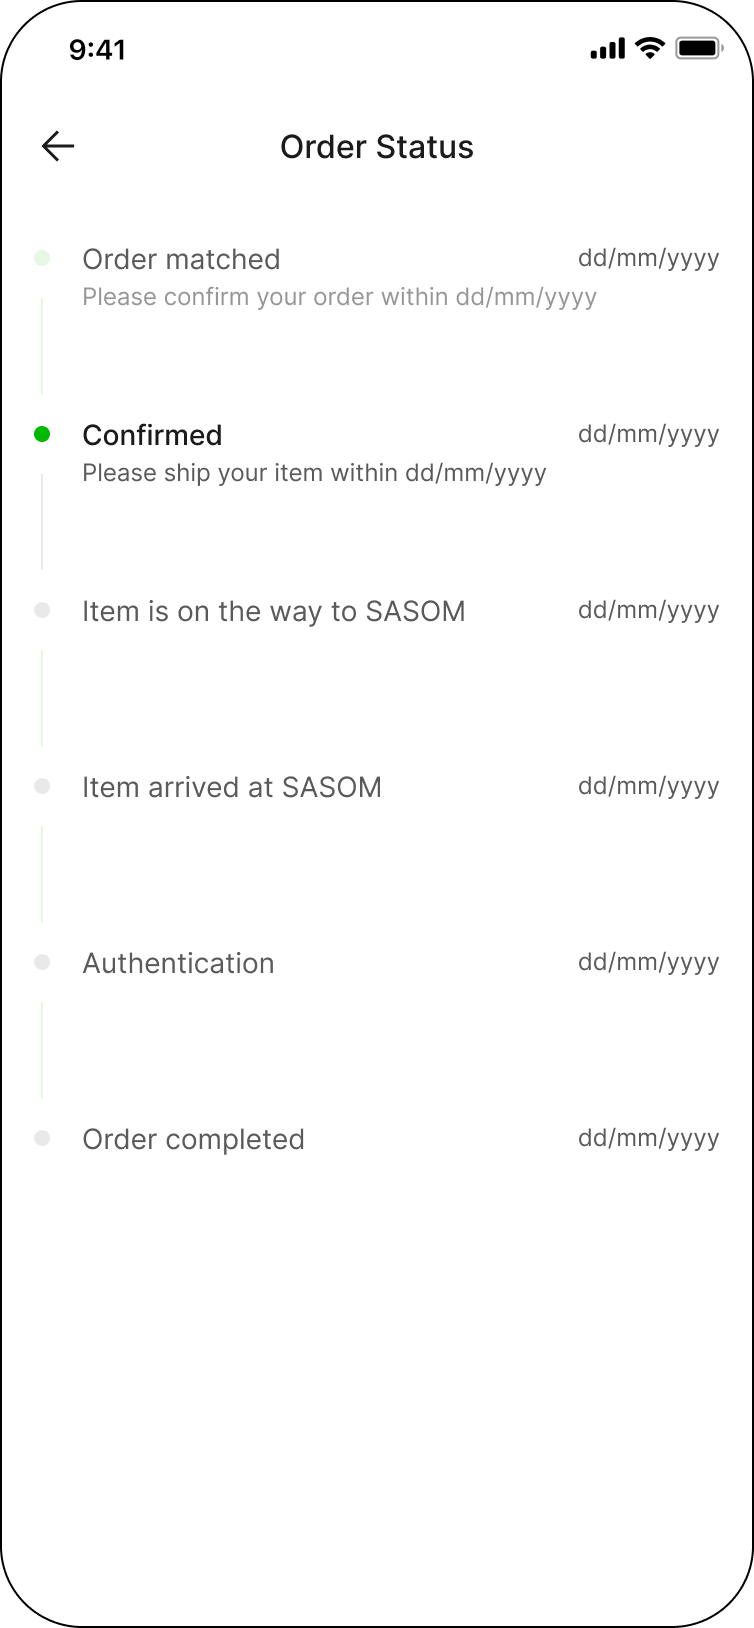
Task: Click the Authentication step dot
Action: (42, 962)
